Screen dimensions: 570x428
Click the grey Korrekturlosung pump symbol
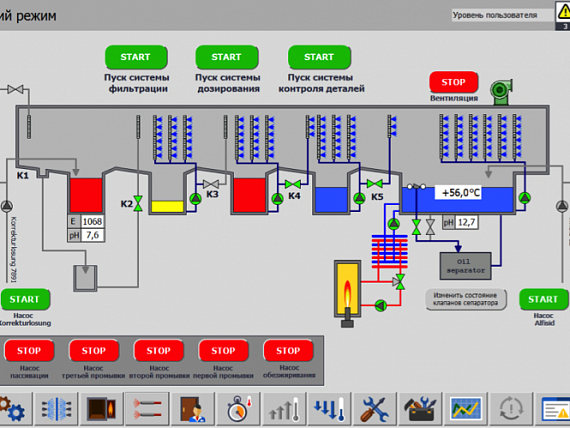[7, 206]
